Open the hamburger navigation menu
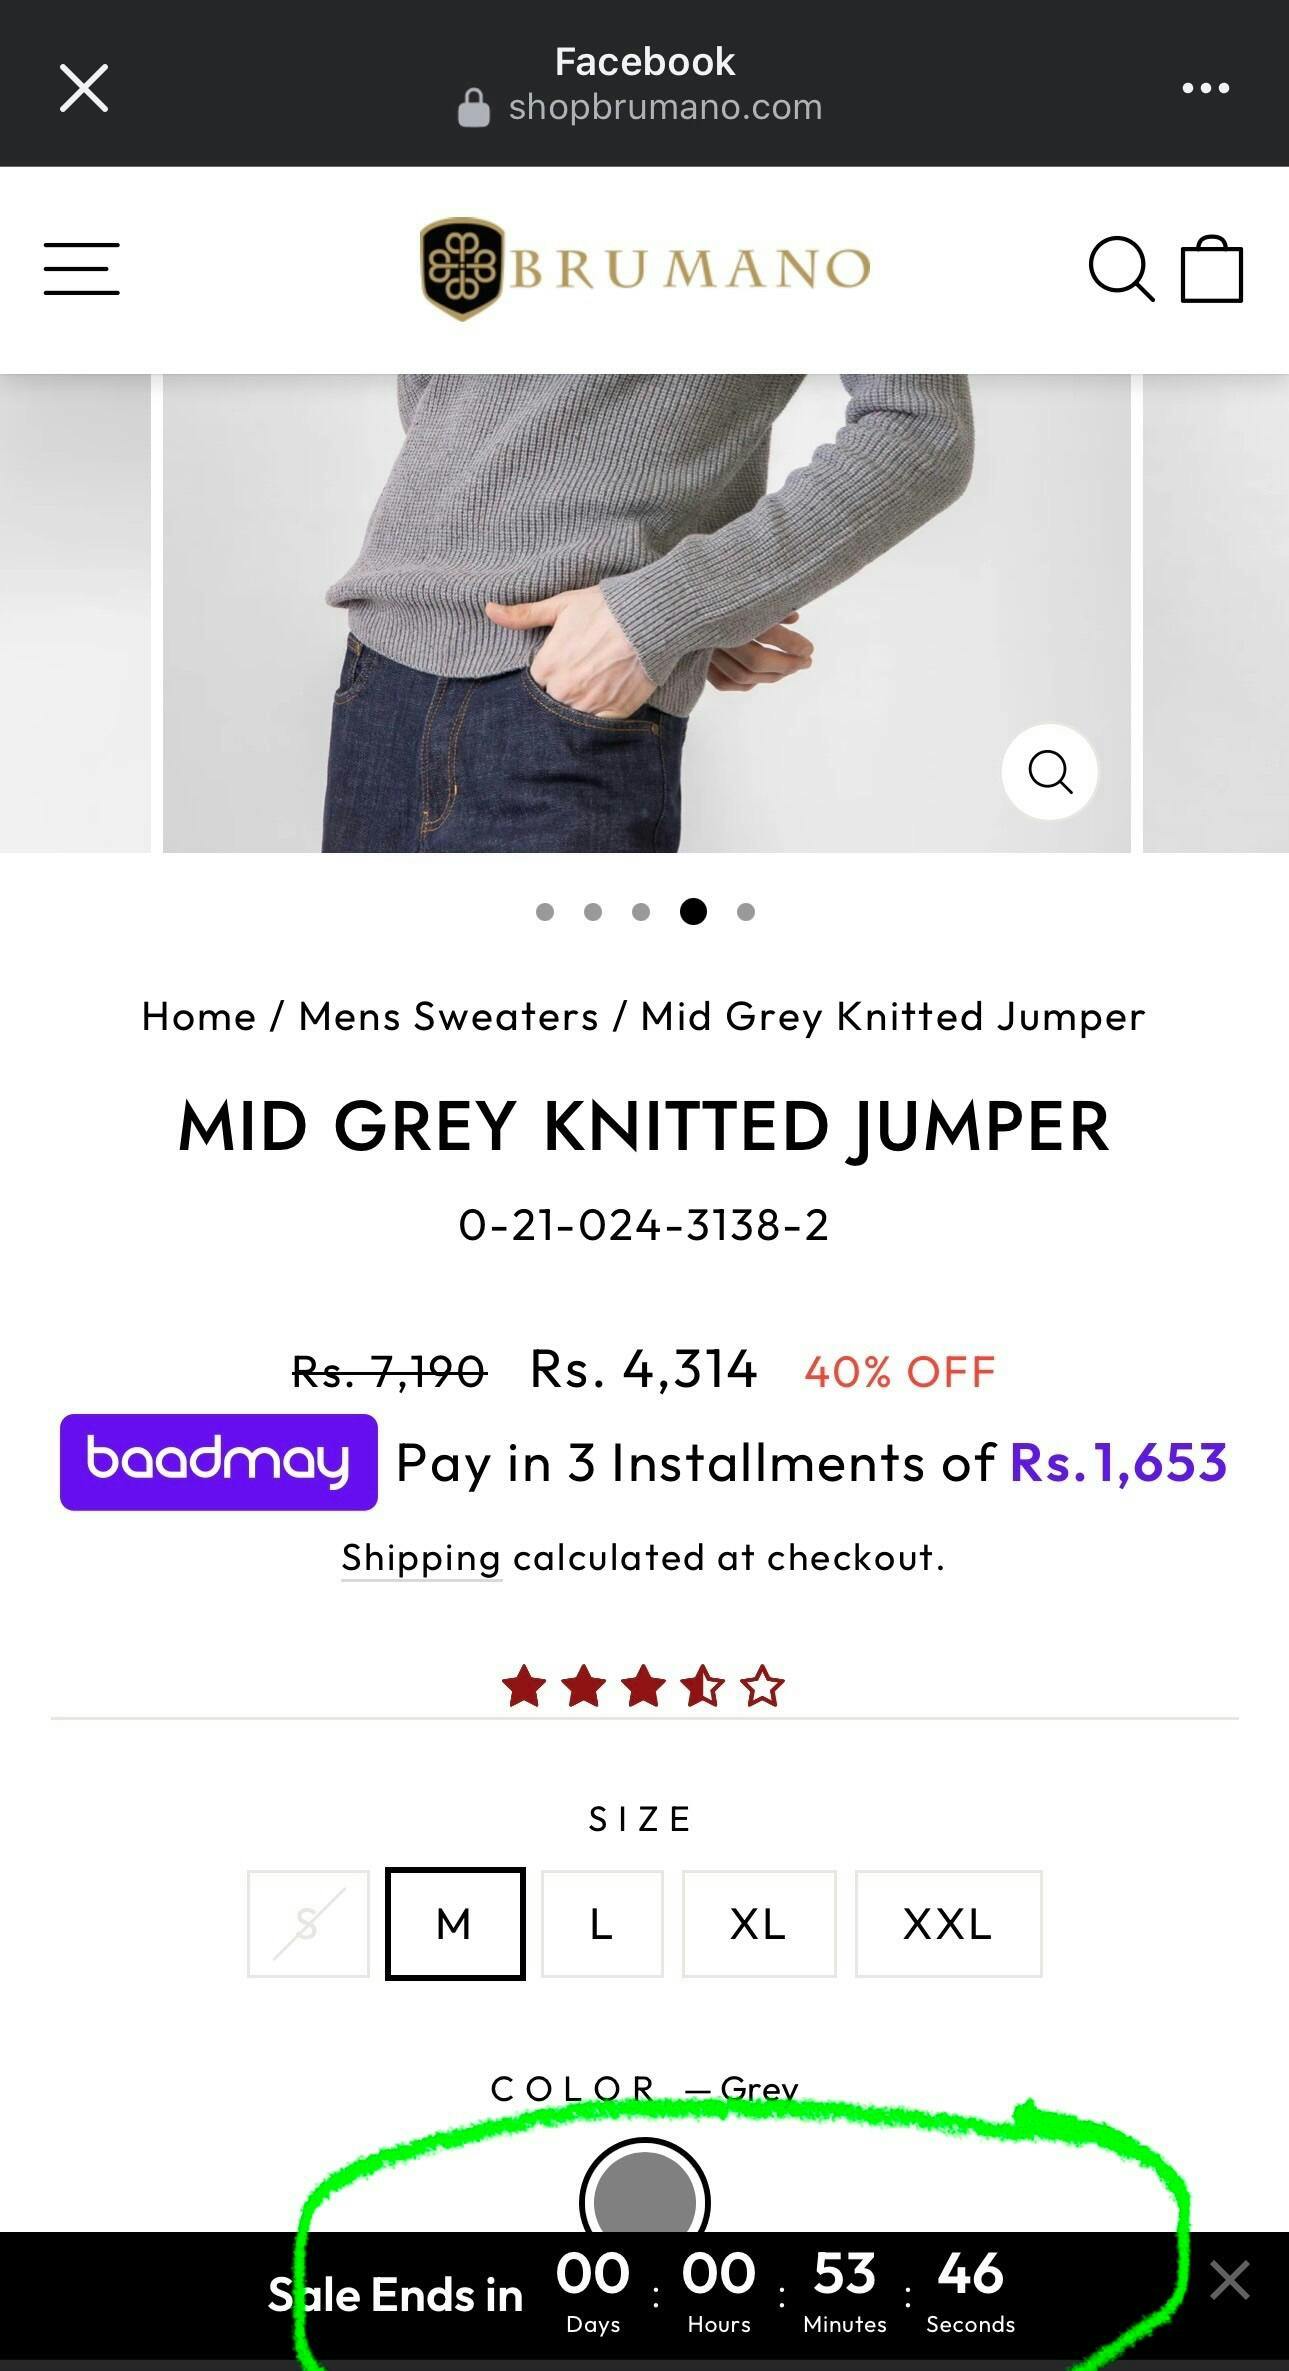Image resolution: width=1289 pixels, height=2371 pixels. (x=82, y=268)
